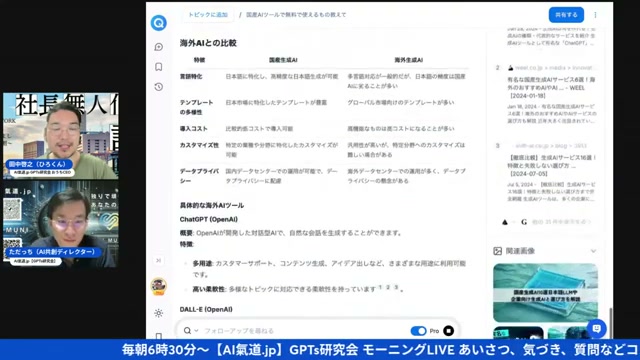Click citation number 3 after 高い柔軟性
Screen dimensions: 640x360
click(x=396, y=287)
